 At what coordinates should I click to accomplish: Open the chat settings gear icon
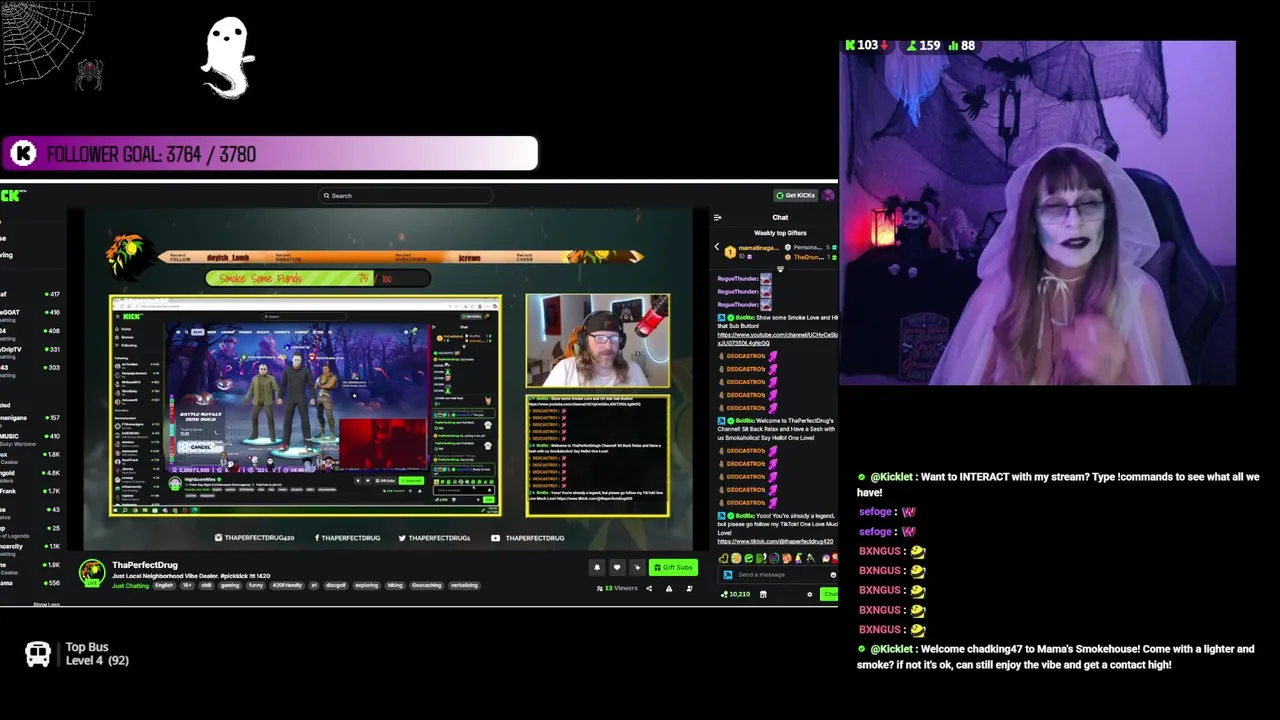point(810,594)
